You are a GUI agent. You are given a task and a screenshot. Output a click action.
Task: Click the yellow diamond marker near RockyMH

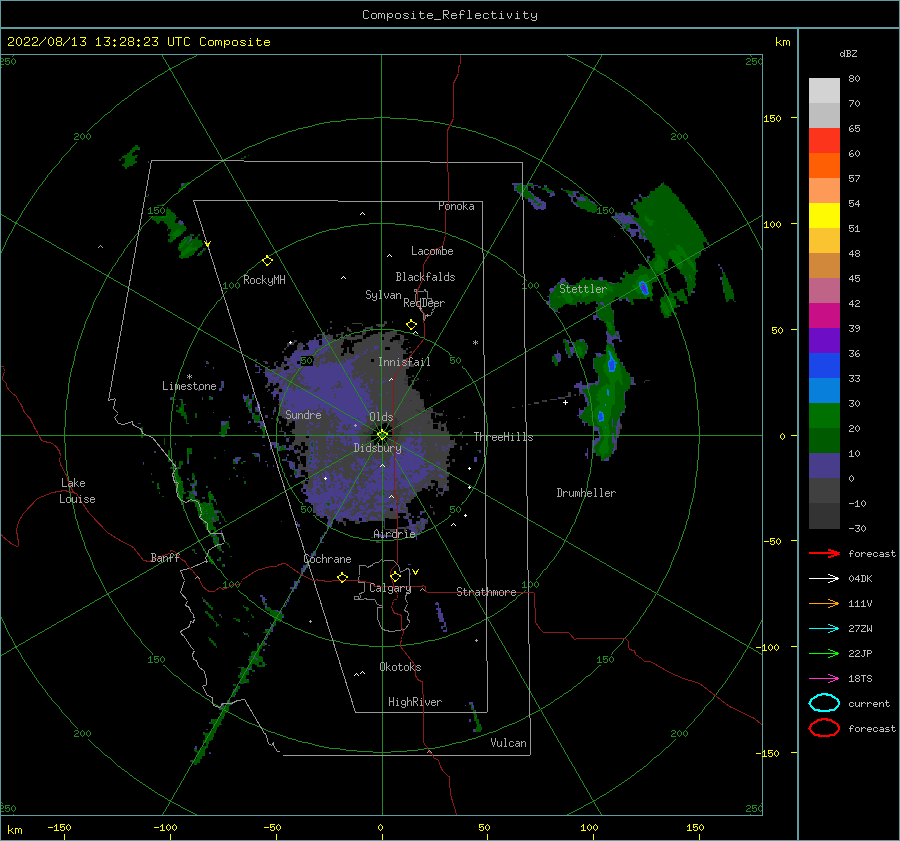(267, 260)
